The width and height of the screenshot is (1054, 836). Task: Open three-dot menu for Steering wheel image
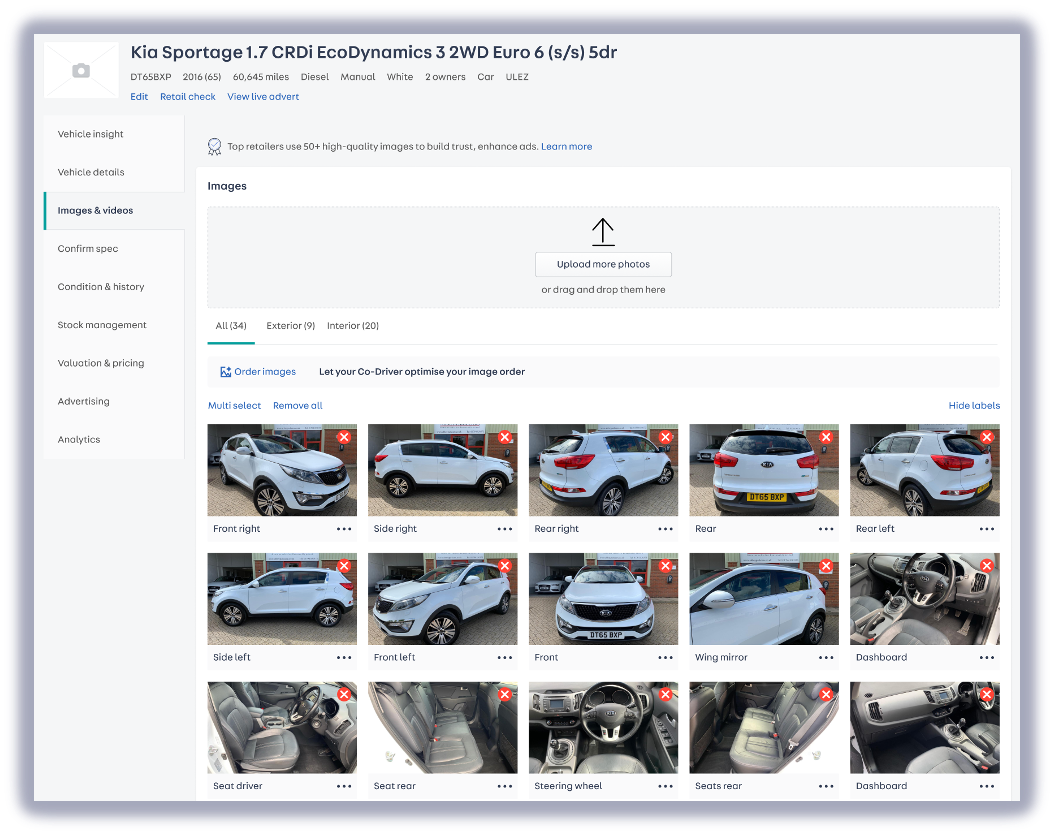(665, 786)
